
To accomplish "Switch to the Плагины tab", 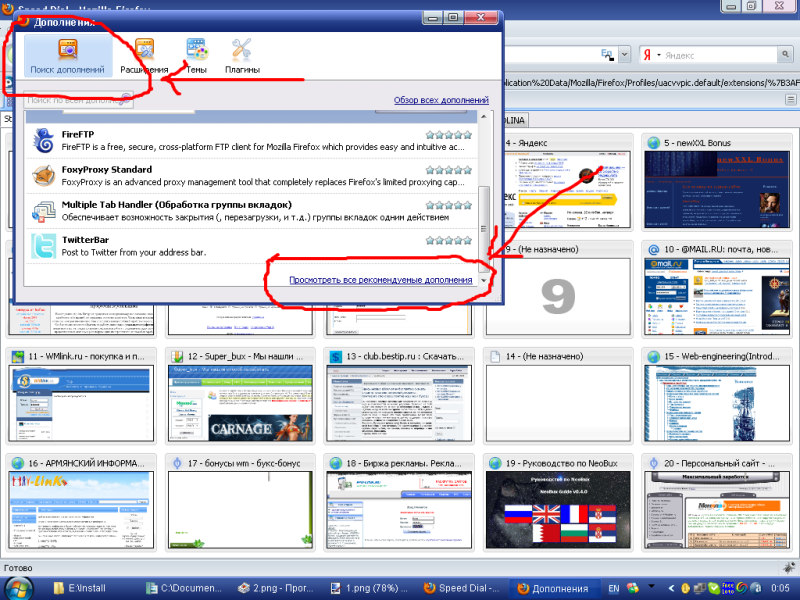I will (242, 56).
